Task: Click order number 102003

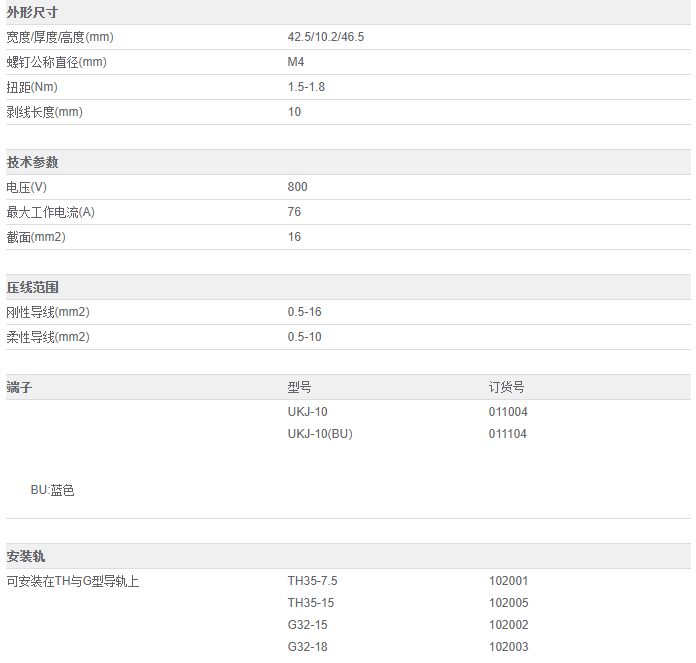Action: click(x=508, y=647)
